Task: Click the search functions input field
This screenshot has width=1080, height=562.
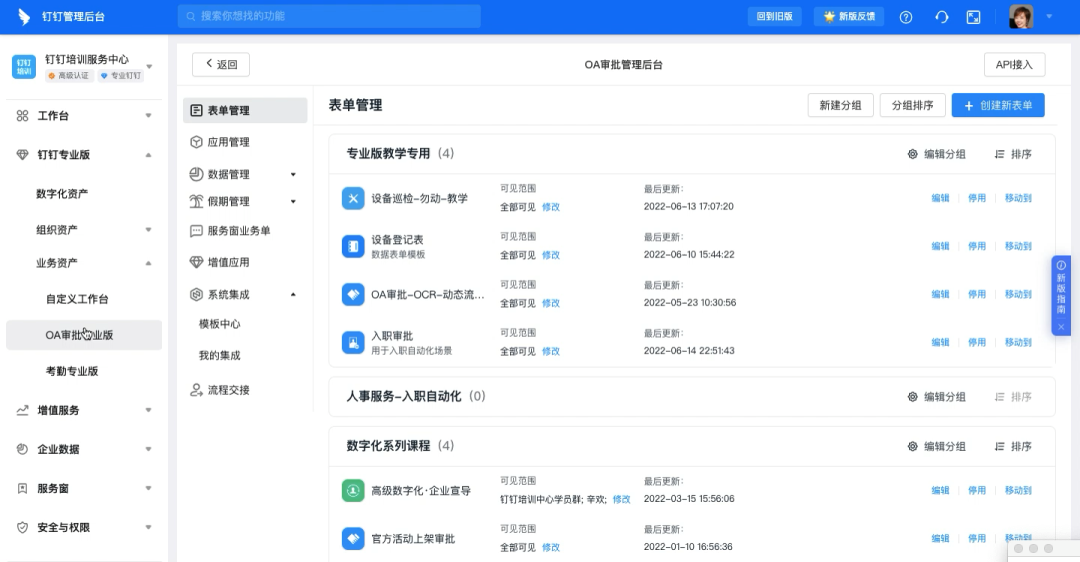Action: (329, 16)
